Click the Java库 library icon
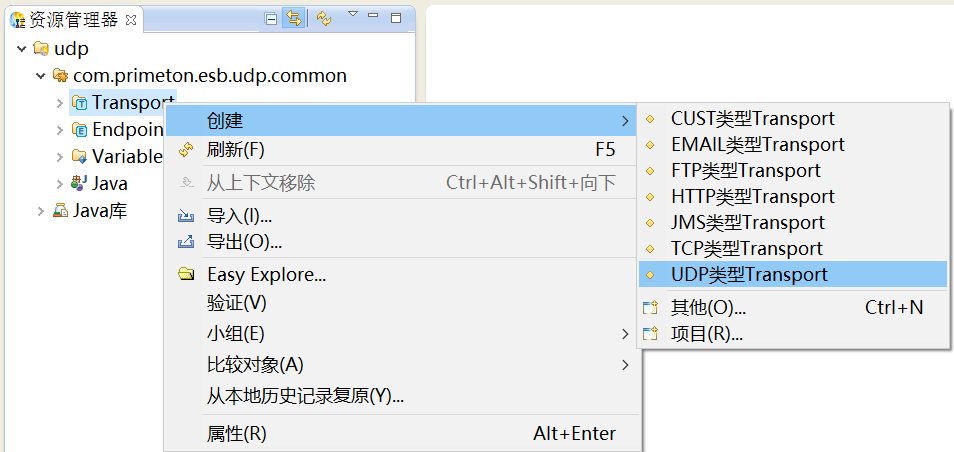 click(x=61, y=210)
